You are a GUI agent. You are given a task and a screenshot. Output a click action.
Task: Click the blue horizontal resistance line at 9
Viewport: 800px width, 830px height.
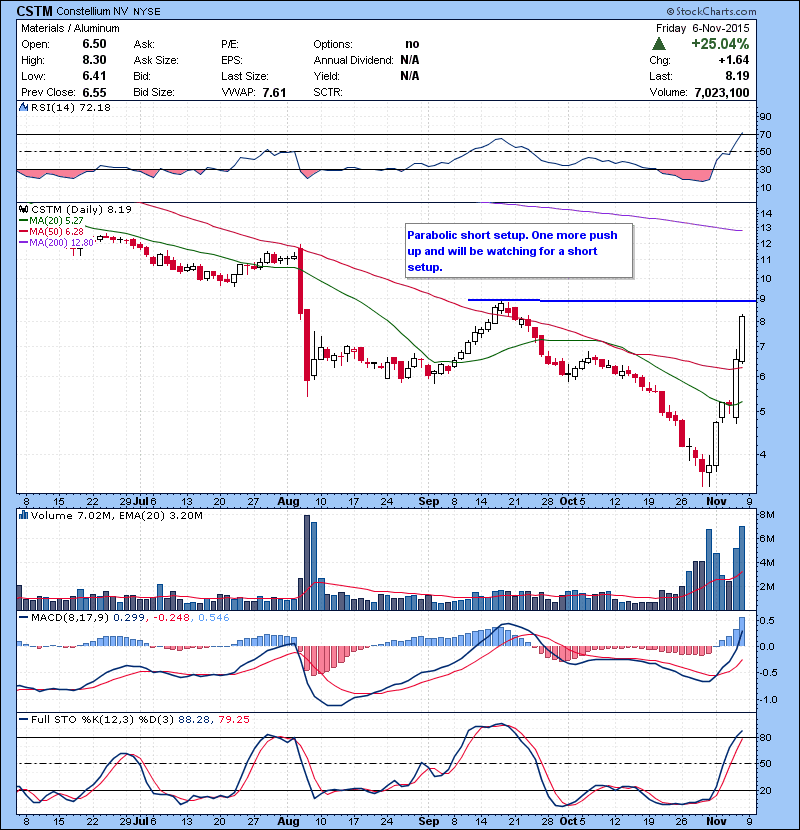[x=614, y=301]
